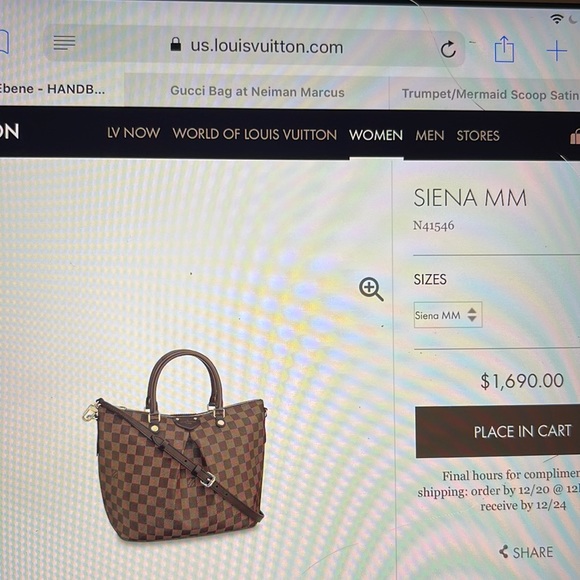Open the WOMEN menu

click(x=376, y=135)
